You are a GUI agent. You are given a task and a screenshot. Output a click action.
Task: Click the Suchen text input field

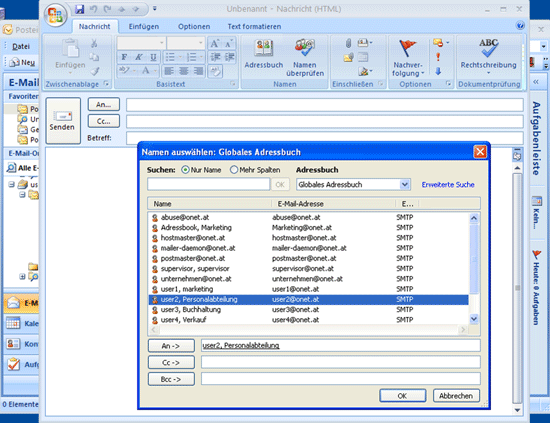(209, 184)
